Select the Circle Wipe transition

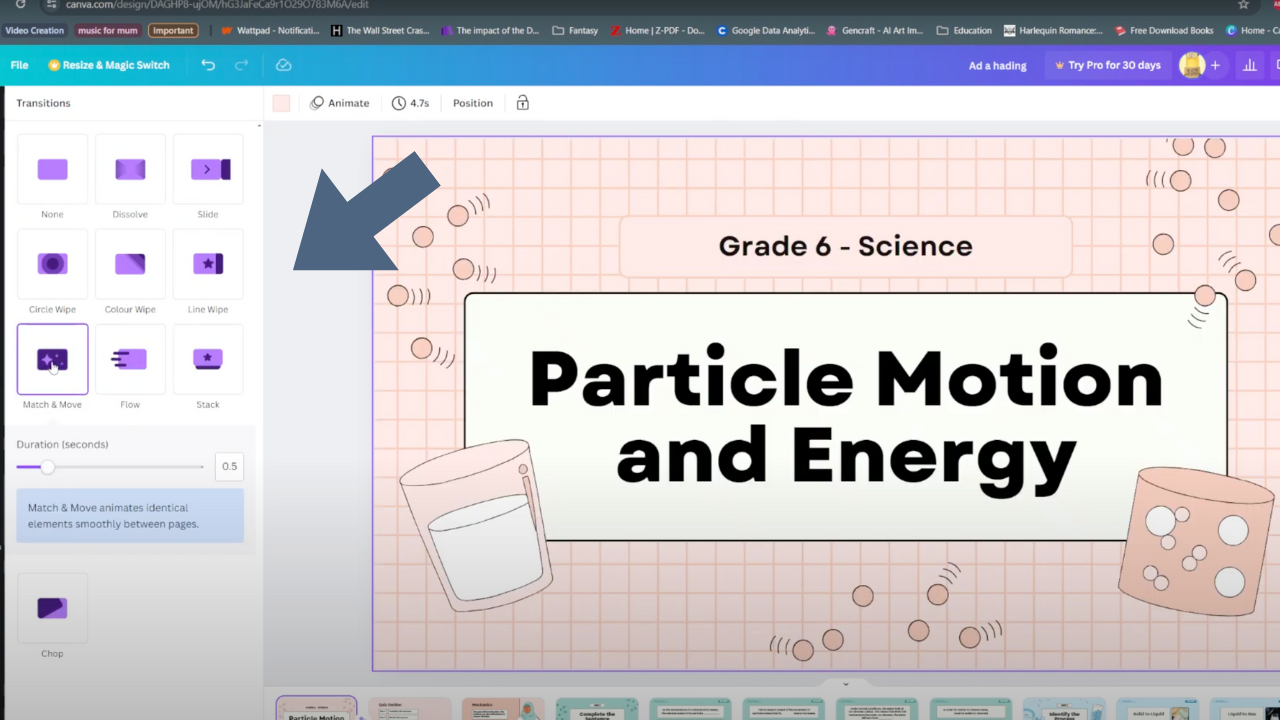click(x=52, y=264)
